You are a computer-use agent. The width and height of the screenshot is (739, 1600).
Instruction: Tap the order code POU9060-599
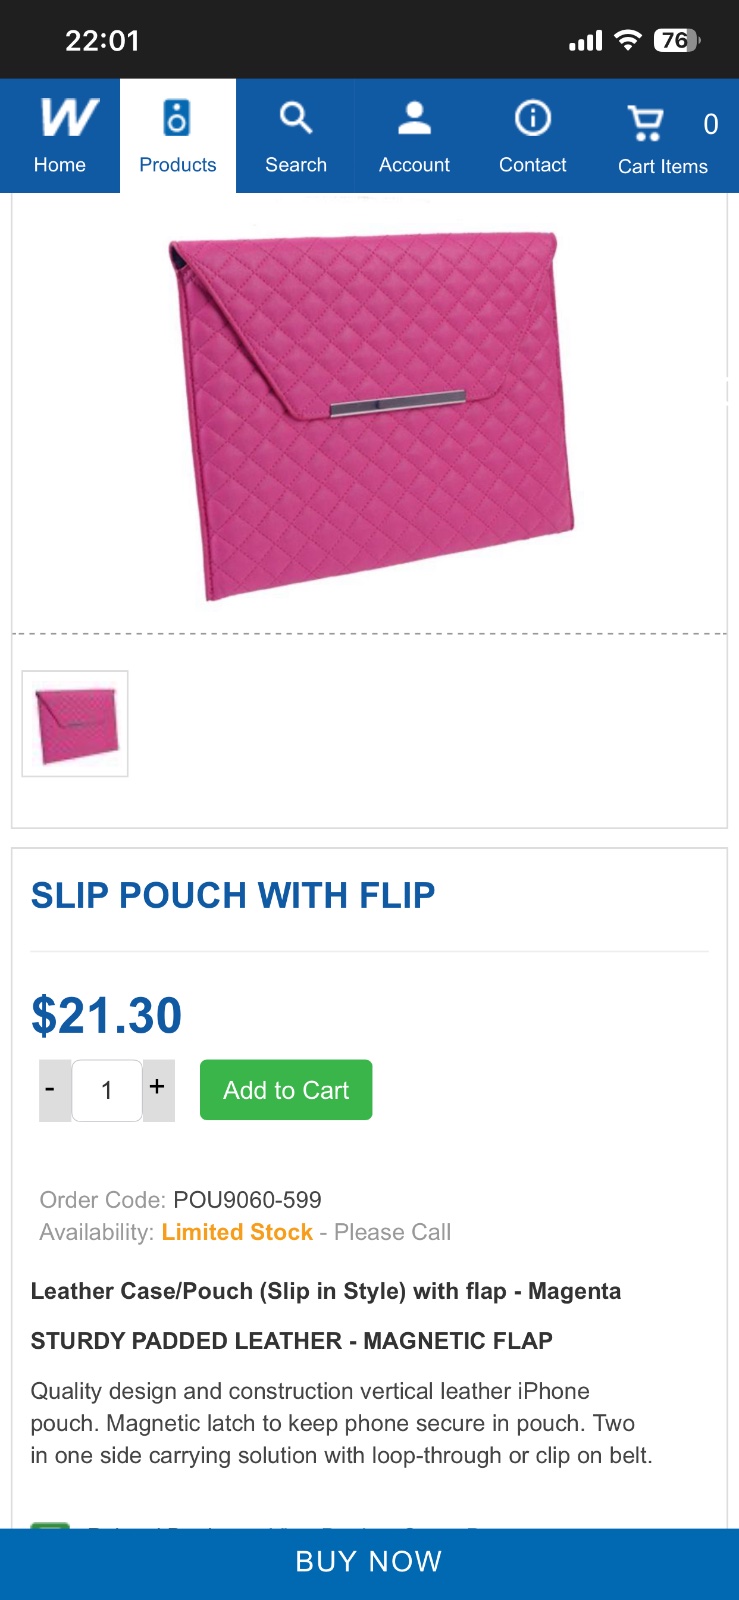pyautogui.click(x=247, y=1199)
